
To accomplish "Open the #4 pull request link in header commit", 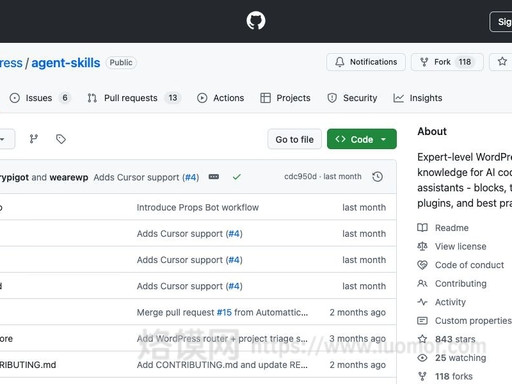I will click(x=191, y=177).
